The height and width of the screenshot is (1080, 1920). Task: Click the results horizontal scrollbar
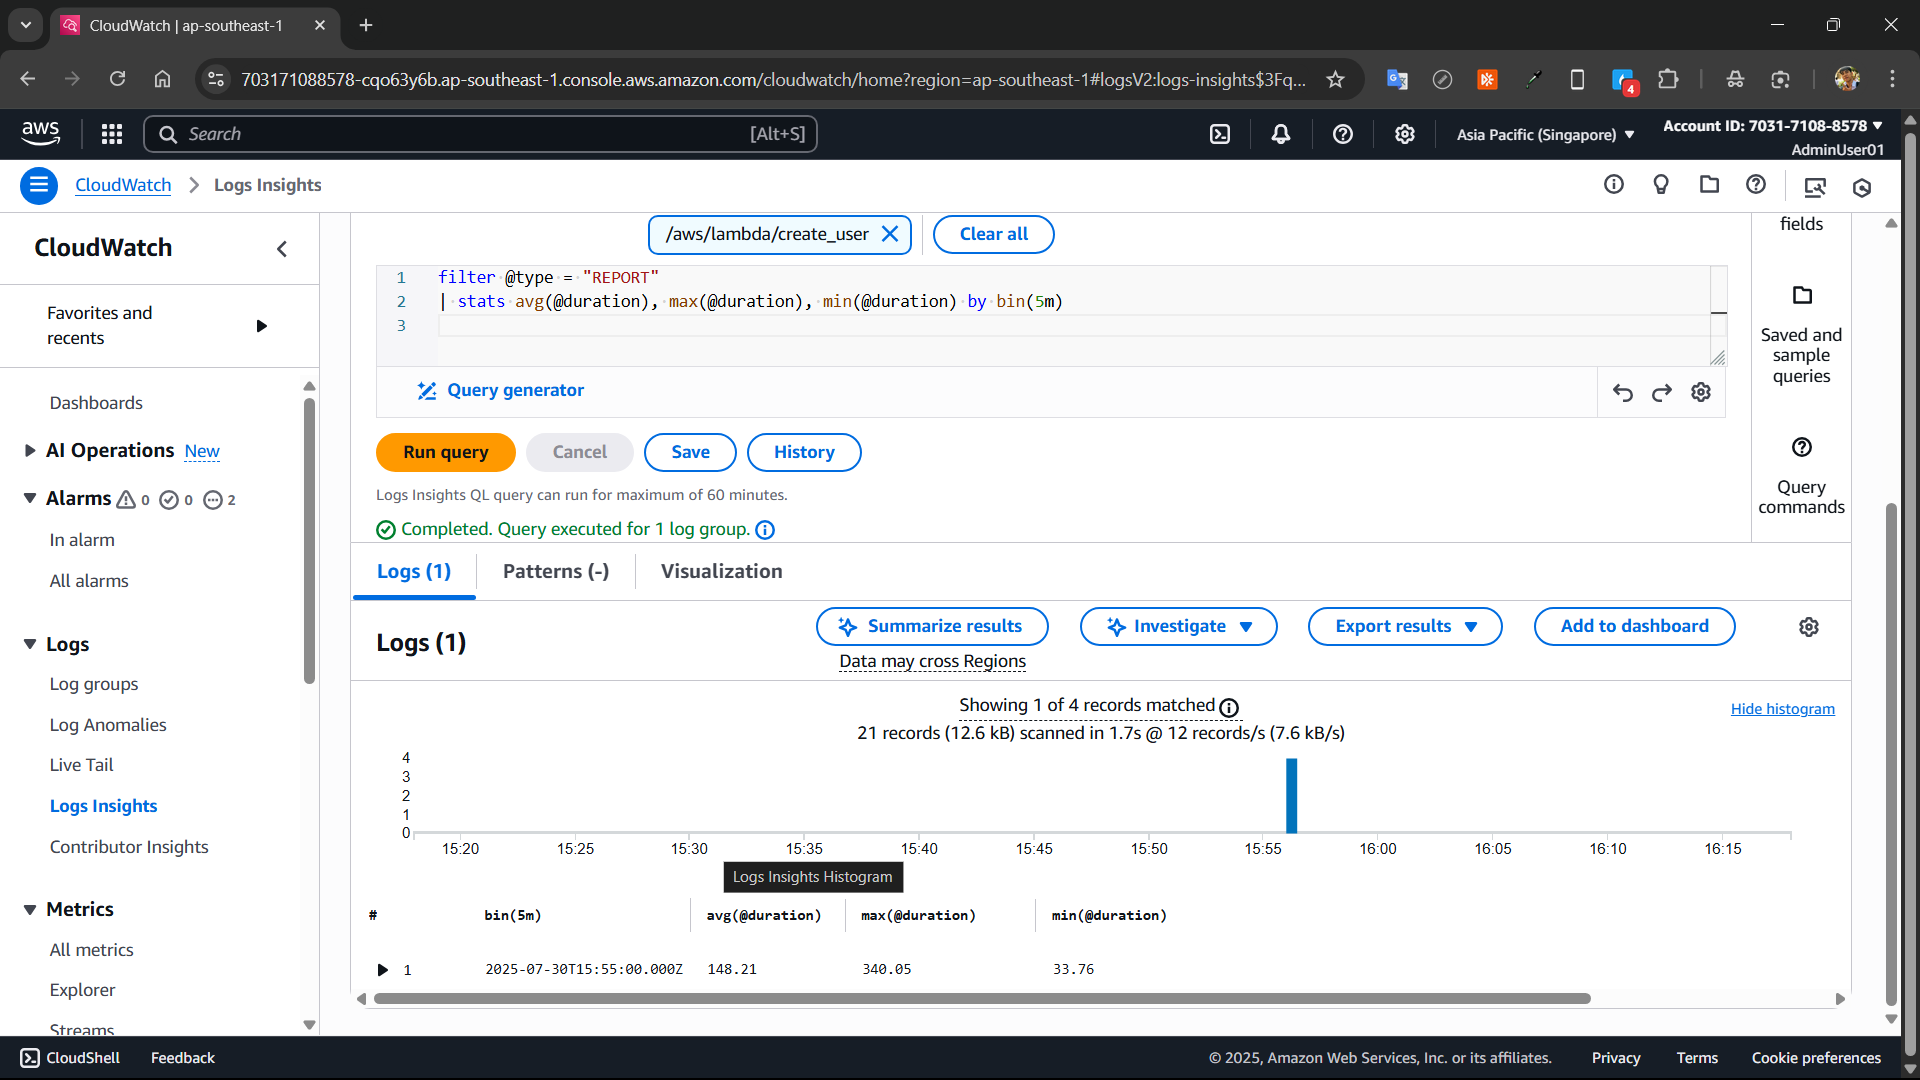982,999
